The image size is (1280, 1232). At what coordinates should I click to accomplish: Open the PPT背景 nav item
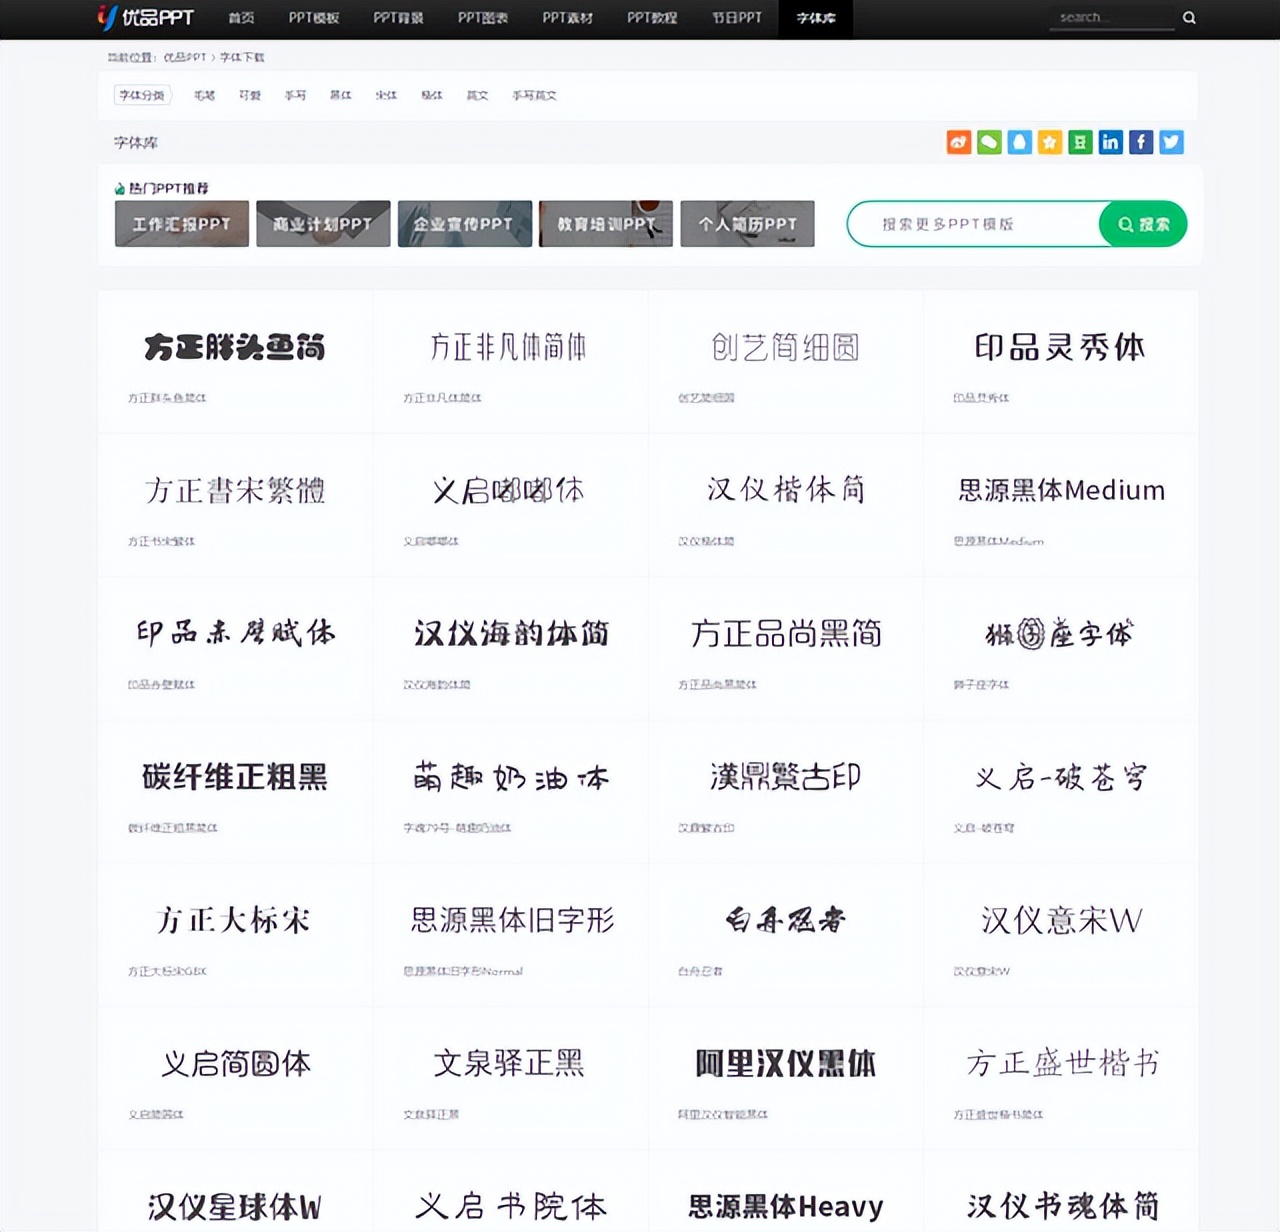click(x=398, y=18)
